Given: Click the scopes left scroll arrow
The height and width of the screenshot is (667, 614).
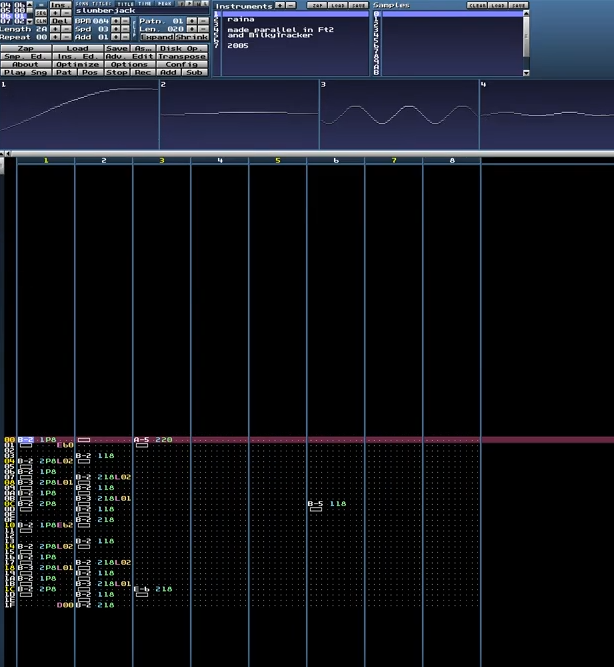Looking at the screenshot, I should [x=8, y=153].
